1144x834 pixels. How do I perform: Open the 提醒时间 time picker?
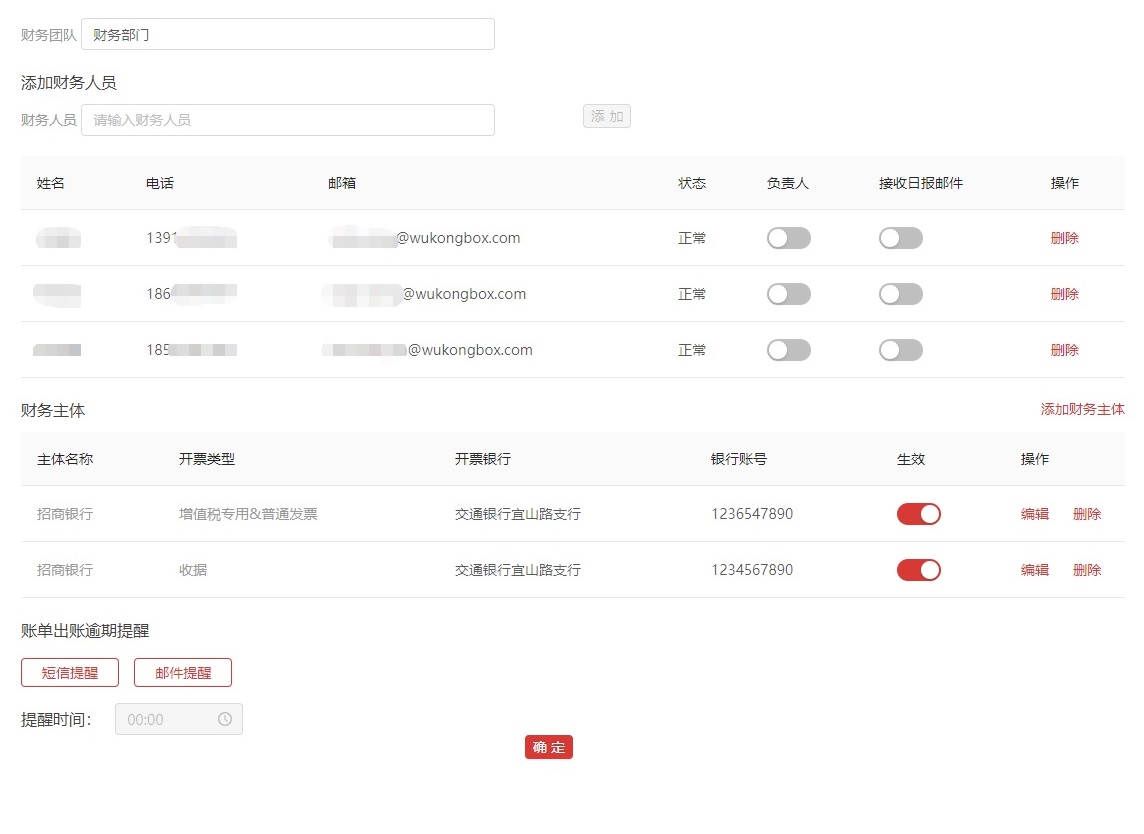(x=170, y=719)
